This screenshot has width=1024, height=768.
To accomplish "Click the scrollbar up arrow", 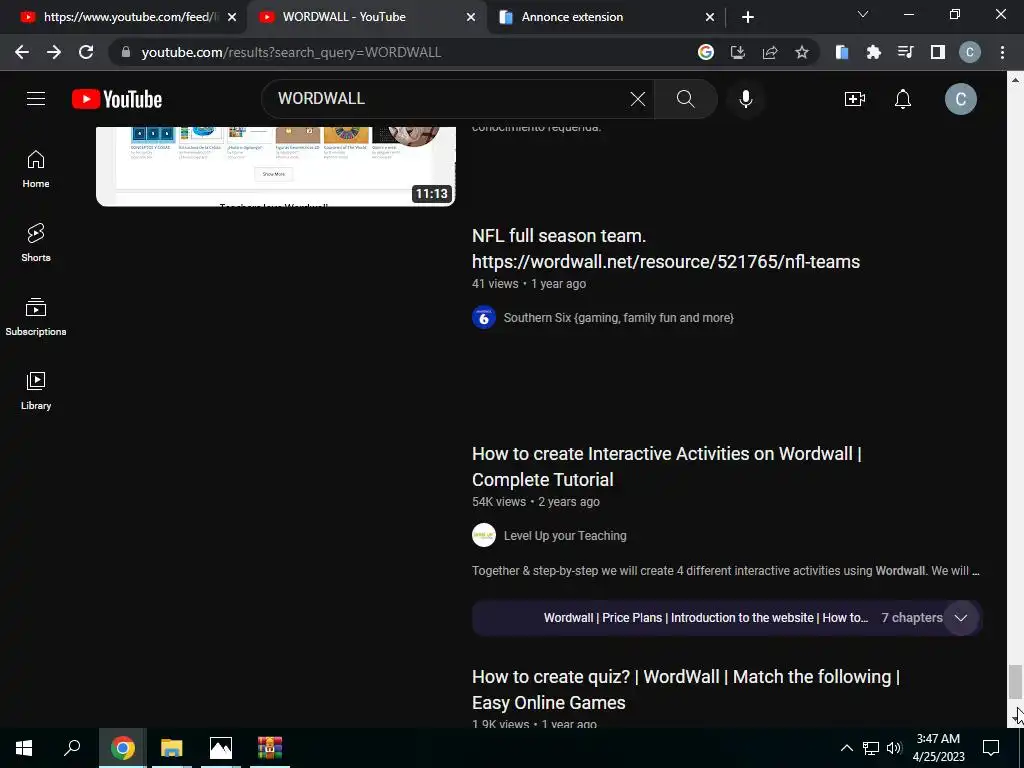I will click(x=1015, y=80).
